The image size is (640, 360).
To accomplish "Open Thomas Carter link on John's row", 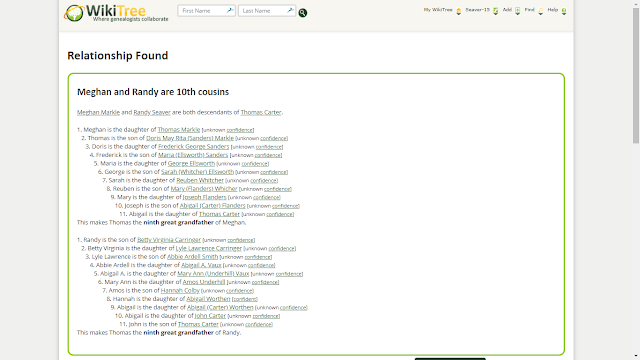I will [x=198, y=324].
